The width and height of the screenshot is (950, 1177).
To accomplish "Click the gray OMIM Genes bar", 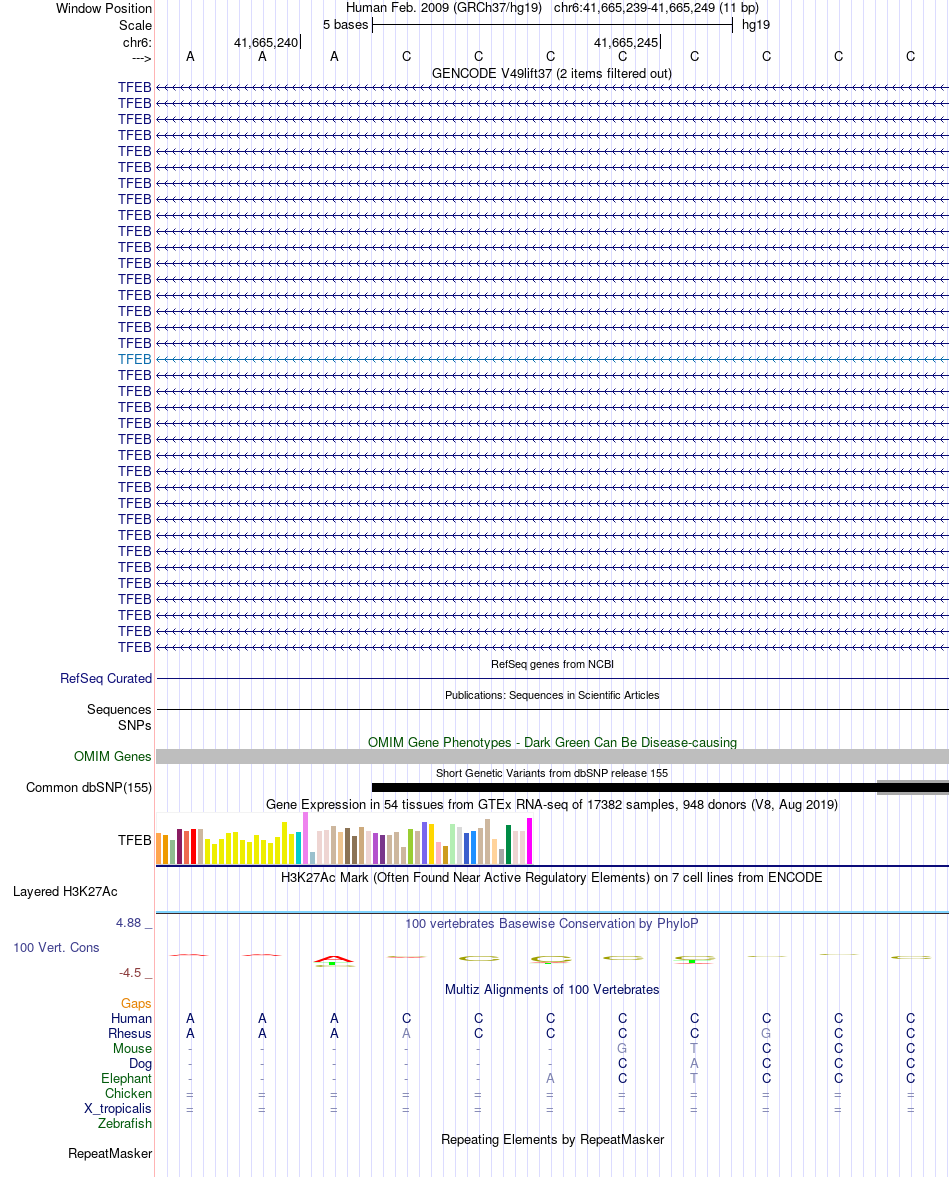I will pyautogui.click(x=552, y=757).
